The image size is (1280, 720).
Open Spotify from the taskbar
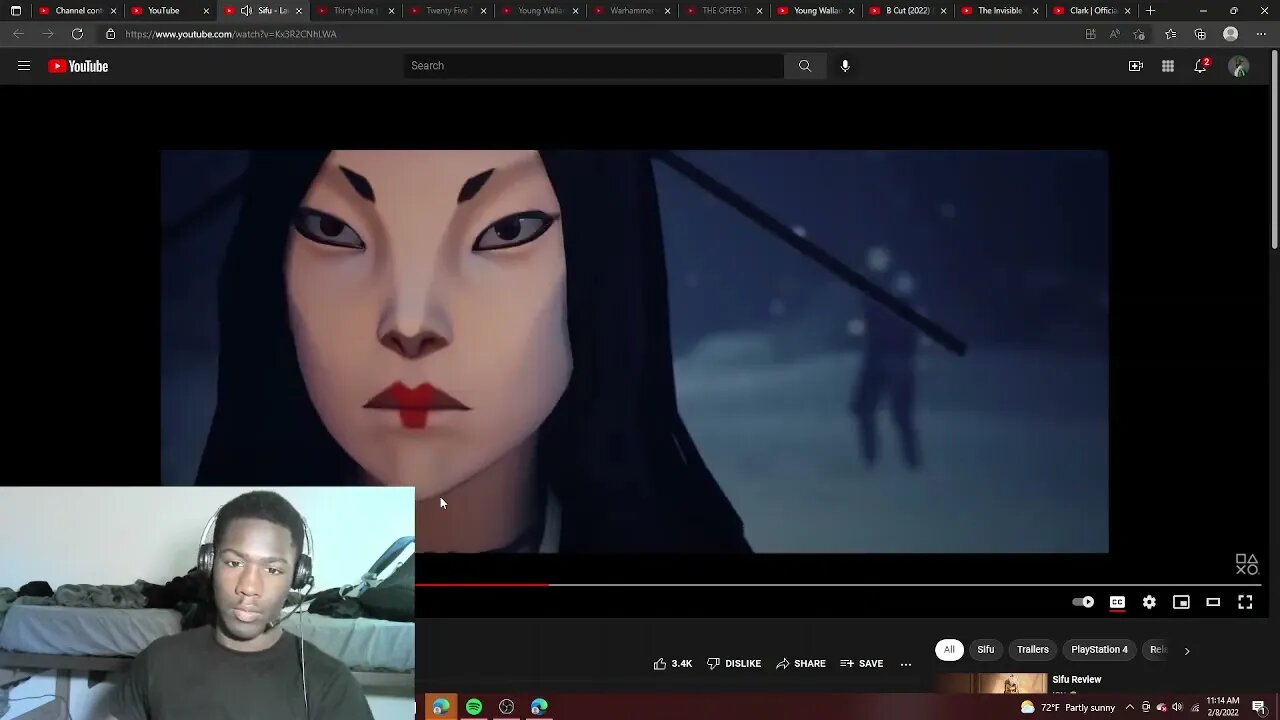pyautogui.click(x=474, y=707)
